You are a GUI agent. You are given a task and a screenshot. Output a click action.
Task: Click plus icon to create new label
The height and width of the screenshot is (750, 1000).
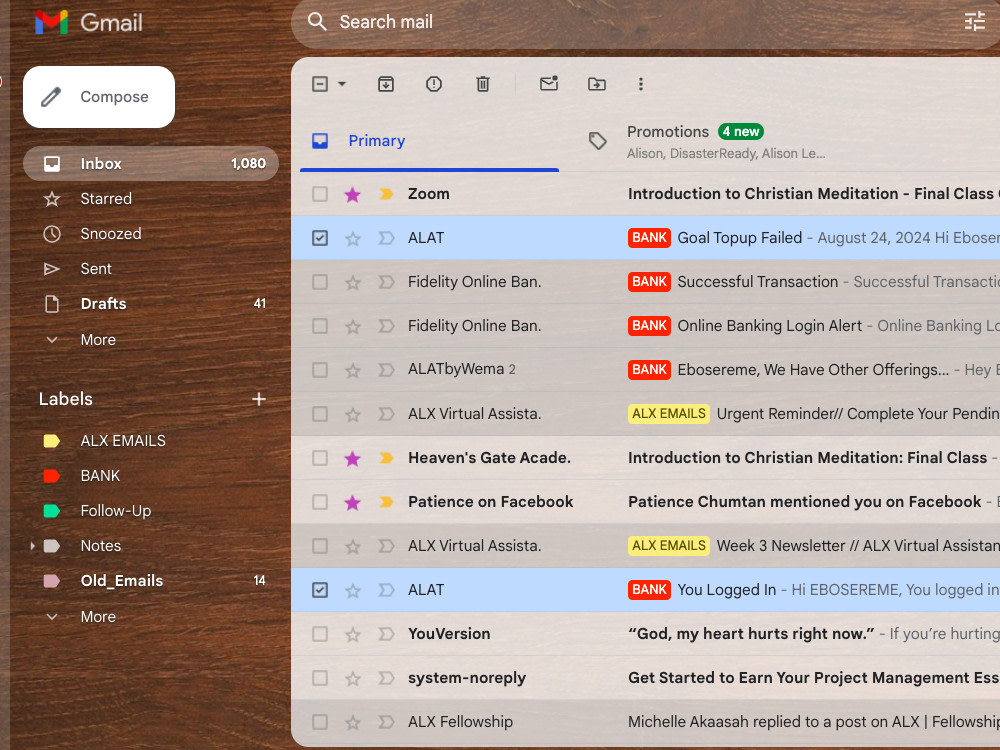pyautogui.click(x=258, y=399)
